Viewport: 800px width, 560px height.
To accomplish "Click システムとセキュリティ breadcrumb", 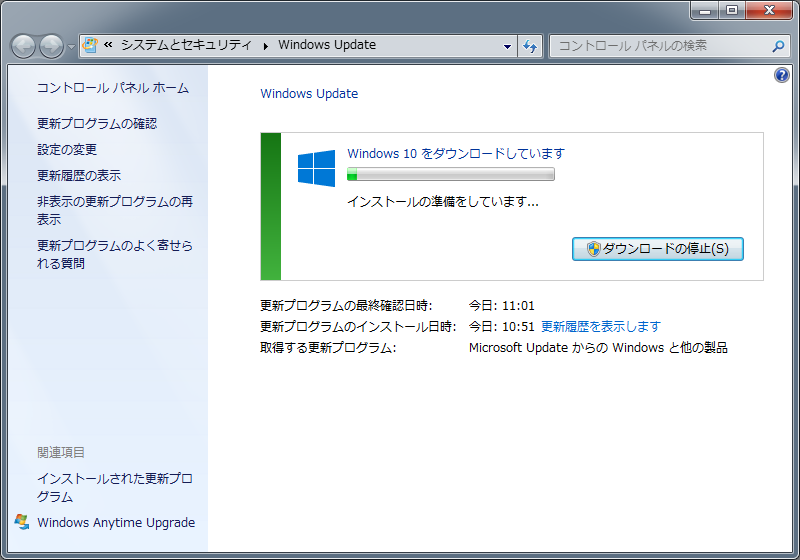I will click(186, 45).
